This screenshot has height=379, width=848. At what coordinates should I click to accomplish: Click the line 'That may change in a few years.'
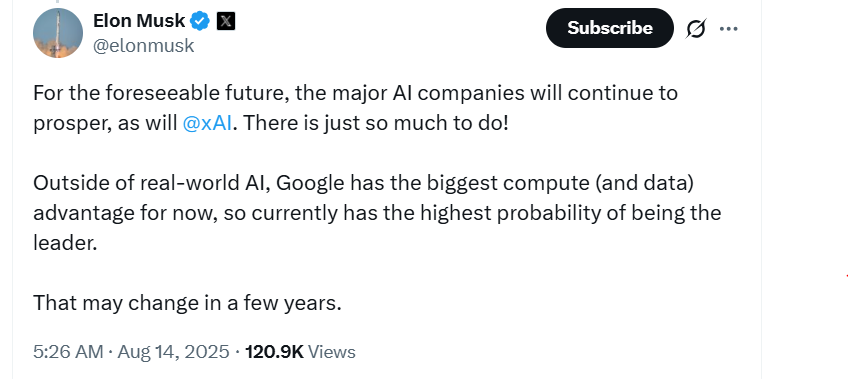pyautogui.click(x=187, y=303)
